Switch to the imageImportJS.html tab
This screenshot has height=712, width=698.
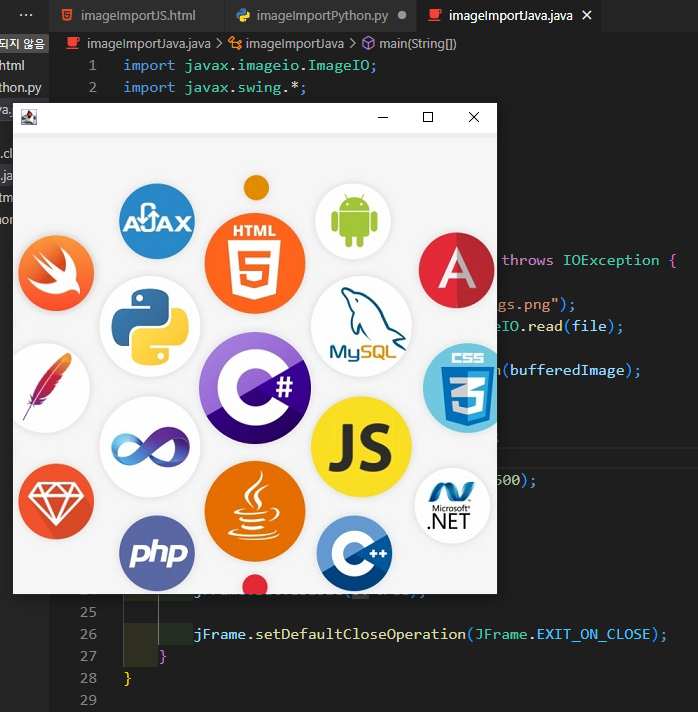[x=136, y=16]
